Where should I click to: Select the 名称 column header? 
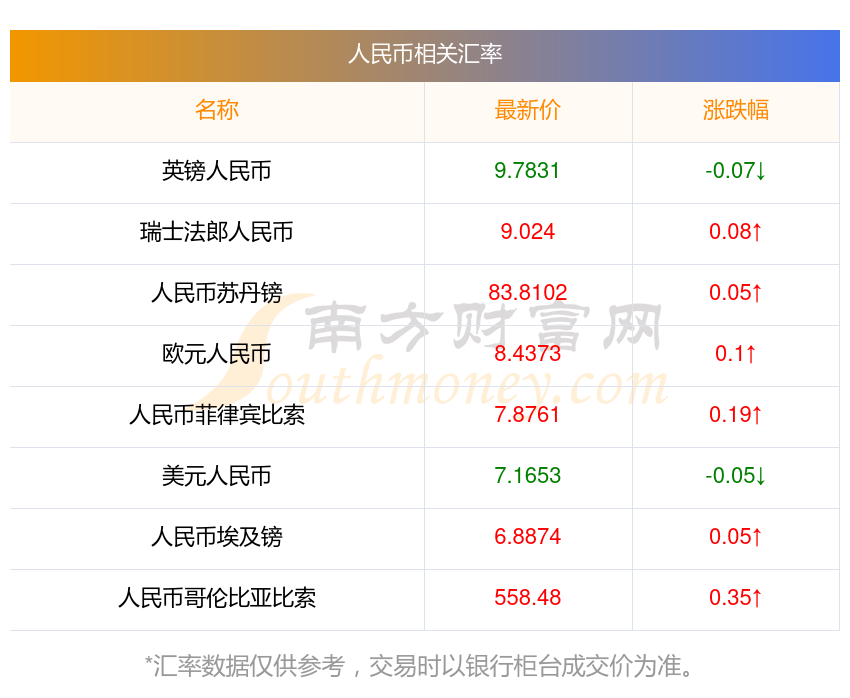point(217,110)
